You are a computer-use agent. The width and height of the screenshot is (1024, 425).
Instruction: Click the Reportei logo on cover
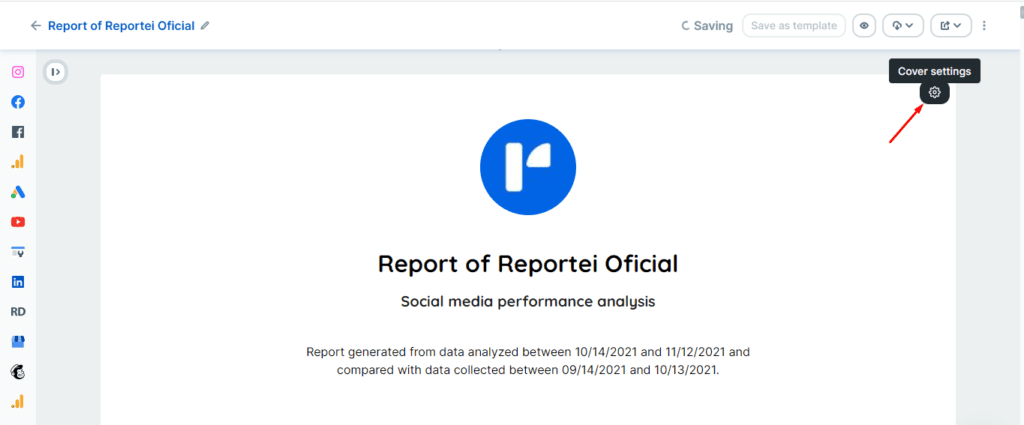click(x=528, y=167)
